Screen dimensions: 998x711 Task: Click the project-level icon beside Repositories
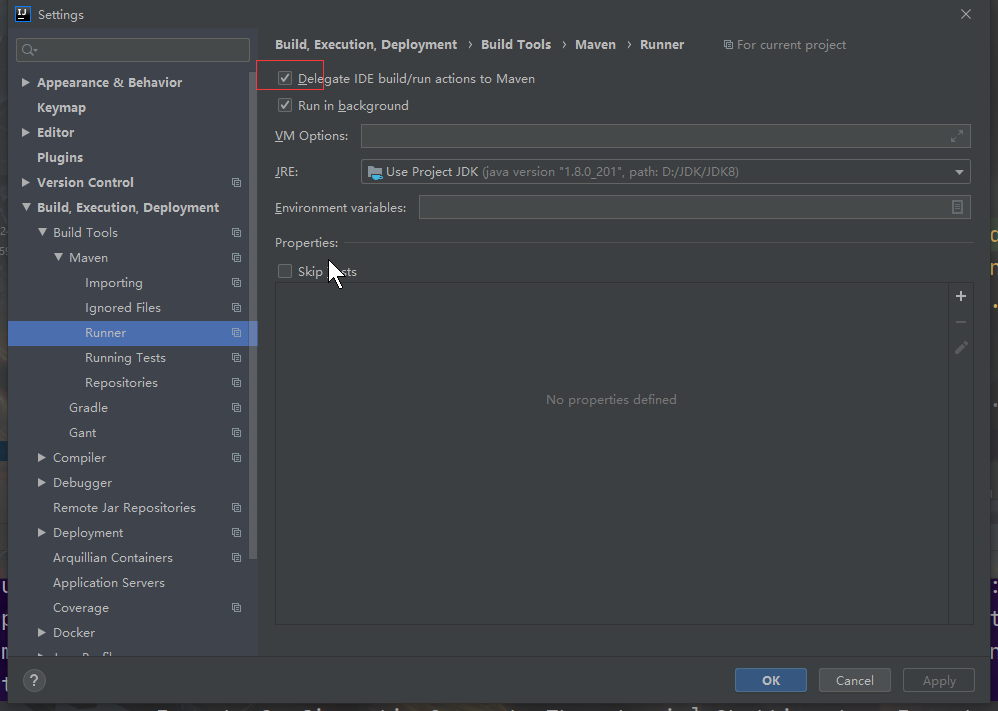coord(237,383)
